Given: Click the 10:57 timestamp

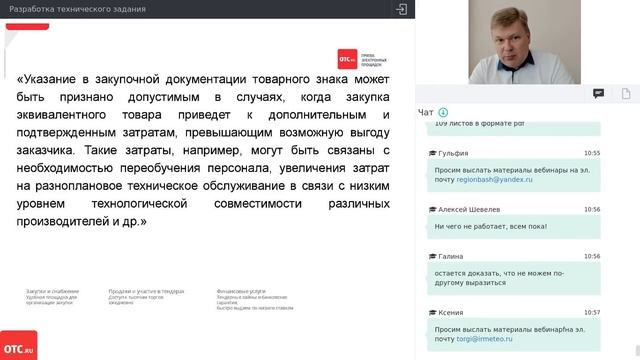Looking at the screenshot, I should tap(592, 313).
